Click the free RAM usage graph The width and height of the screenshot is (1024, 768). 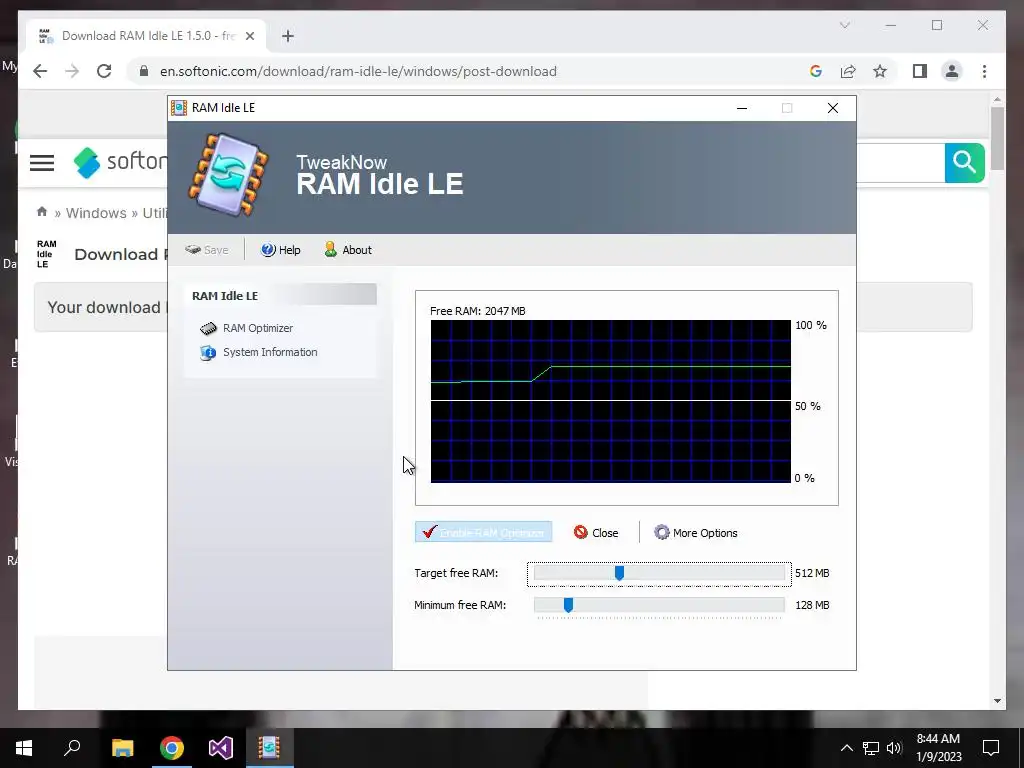click(611, 401)
